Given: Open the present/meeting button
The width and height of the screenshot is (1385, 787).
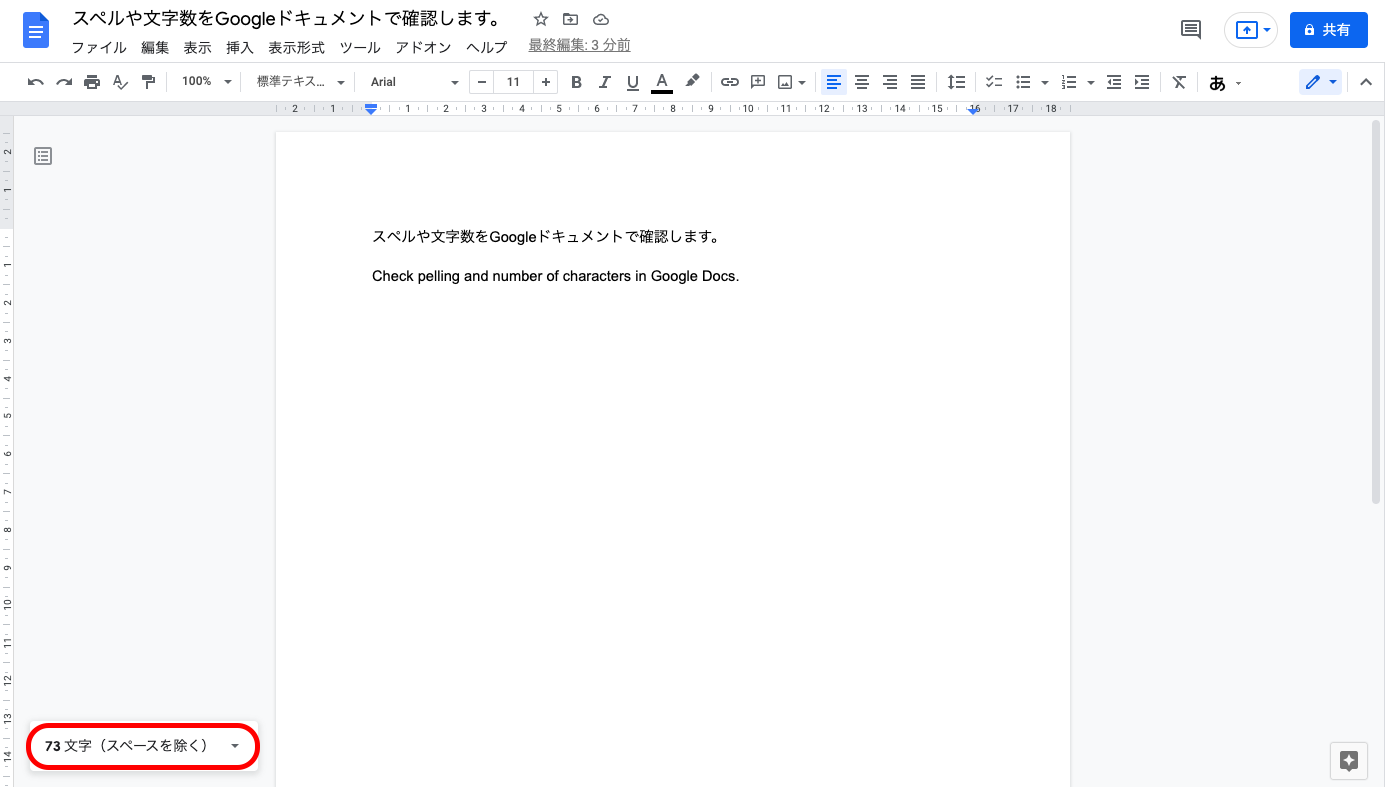Looking at the screenshot, I should 1251,30.
